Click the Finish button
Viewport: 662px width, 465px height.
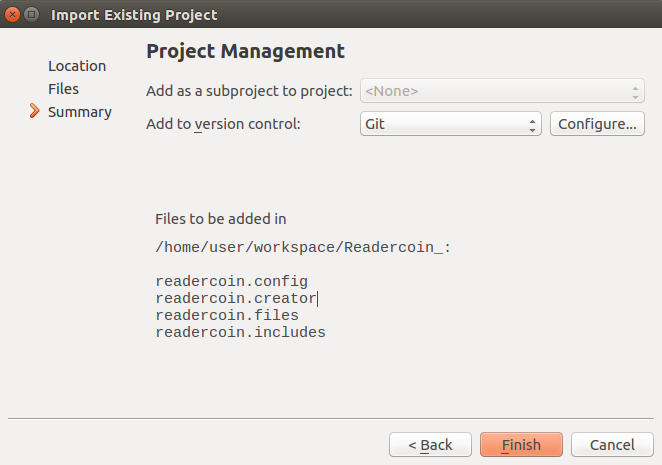coord(521,445)
